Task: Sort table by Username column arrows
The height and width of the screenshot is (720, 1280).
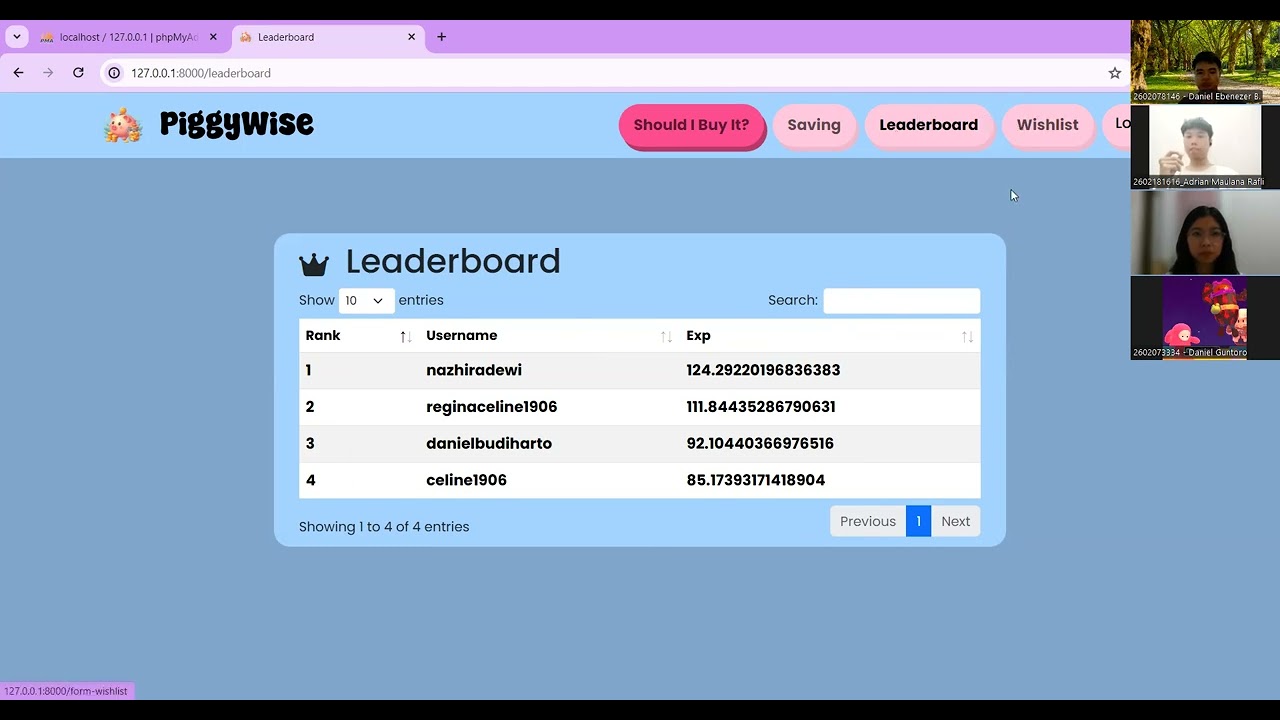Action: 666,337
